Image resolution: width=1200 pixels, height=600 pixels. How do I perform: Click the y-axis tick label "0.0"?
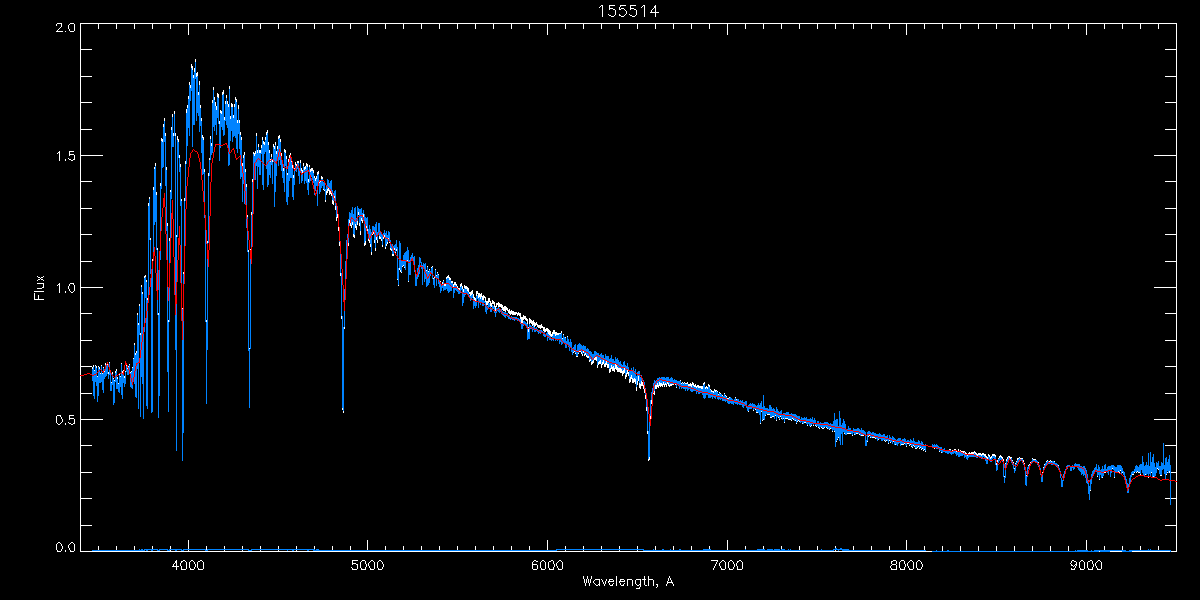tap(65, 548)
